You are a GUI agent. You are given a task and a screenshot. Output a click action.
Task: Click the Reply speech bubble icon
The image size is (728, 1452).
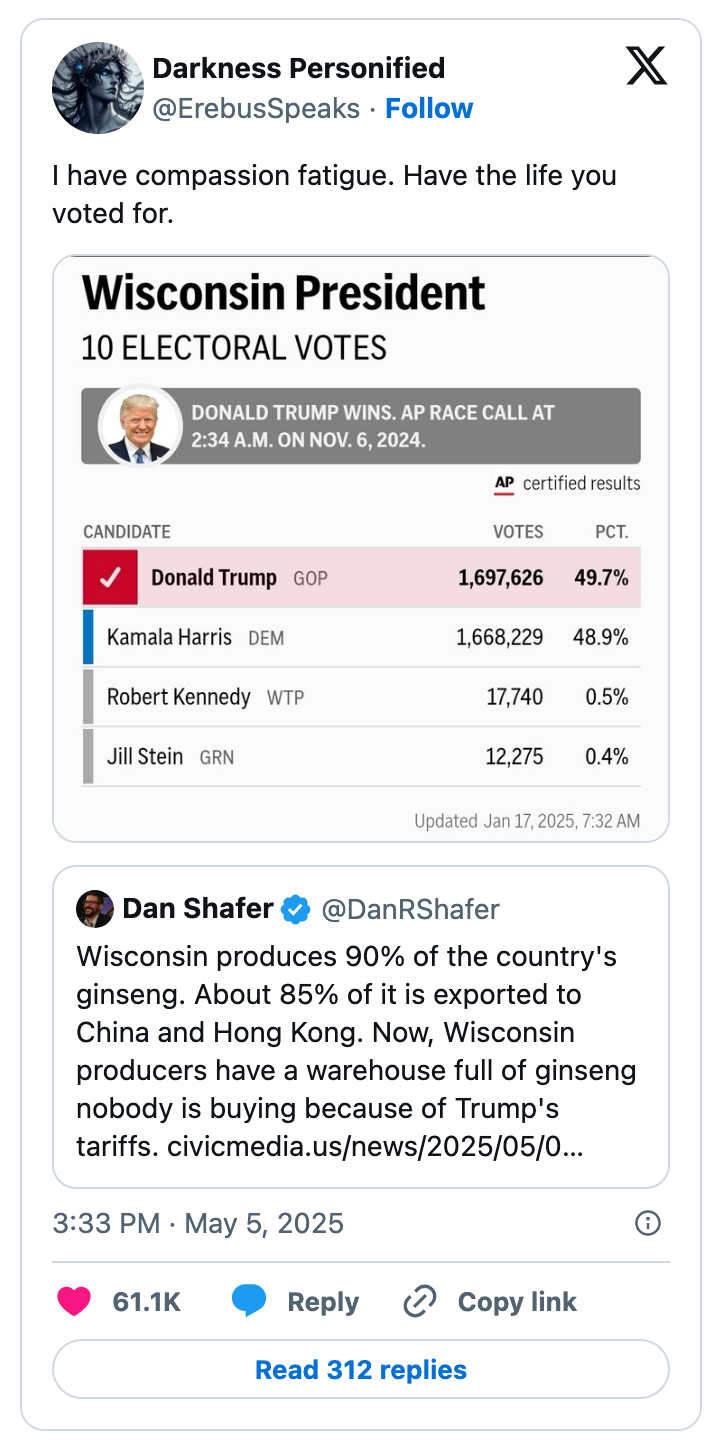coord(250,1301)
